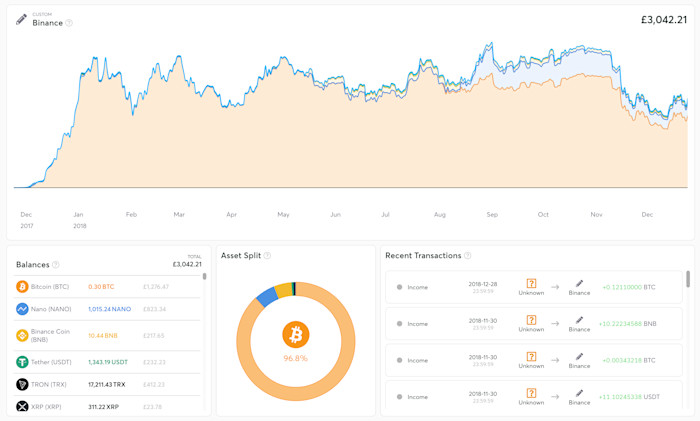
Task: Click the Bitcoin logo inside the donut chart
Action: (x=296, y=334)
